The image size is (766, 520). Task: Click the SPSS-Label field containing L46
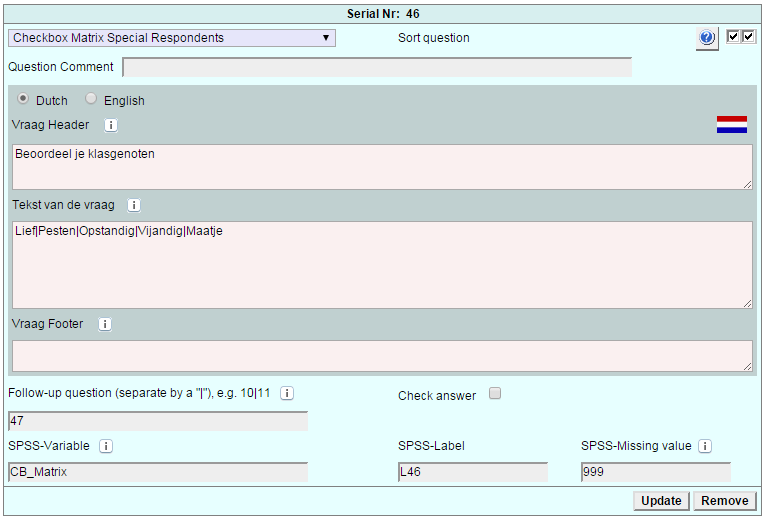point(472,472)
